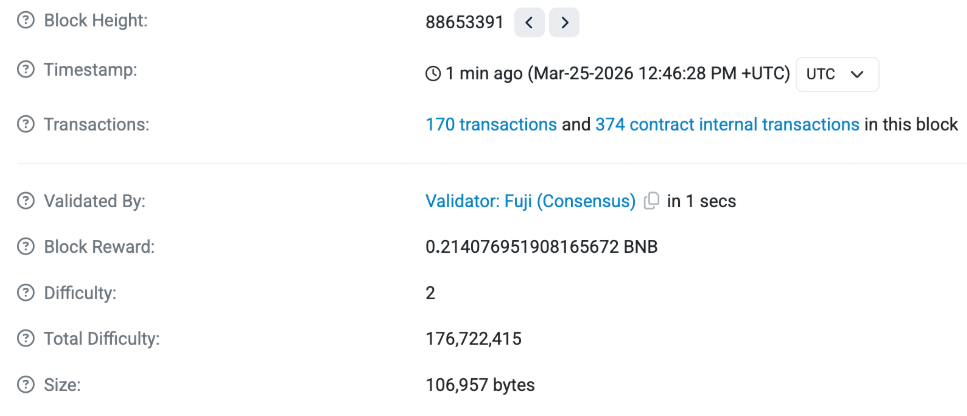
Task: Copy the Fuji validator address
Action: point(651,202)
